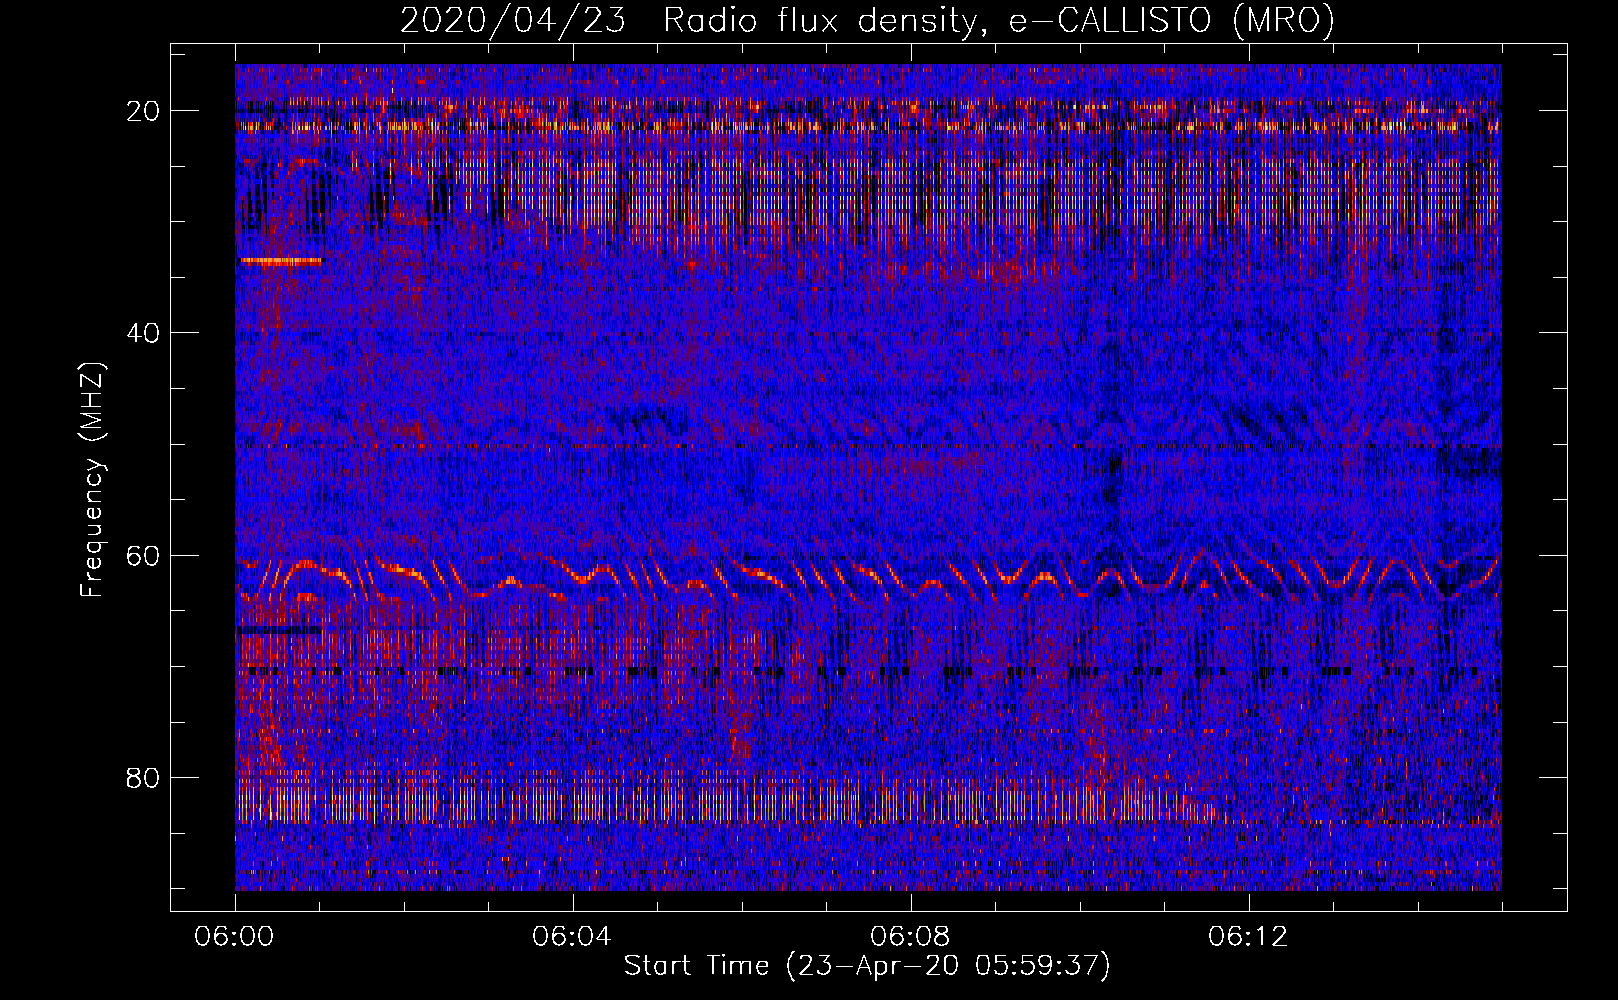Click the short bright orange line near 33 MHz
Image resolution: width=1618 pixels, height=1000 pixels.
coord(281,260)
